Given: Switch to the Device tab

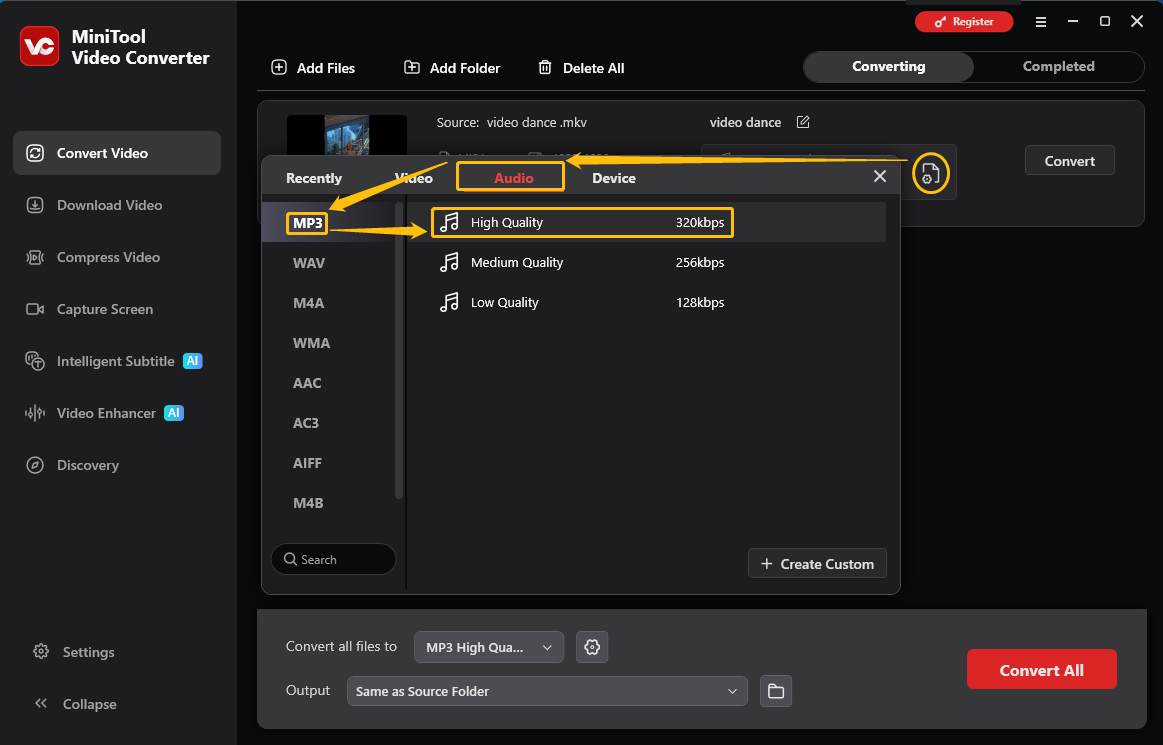Looking at the screenshot, I should click(613, 178).
